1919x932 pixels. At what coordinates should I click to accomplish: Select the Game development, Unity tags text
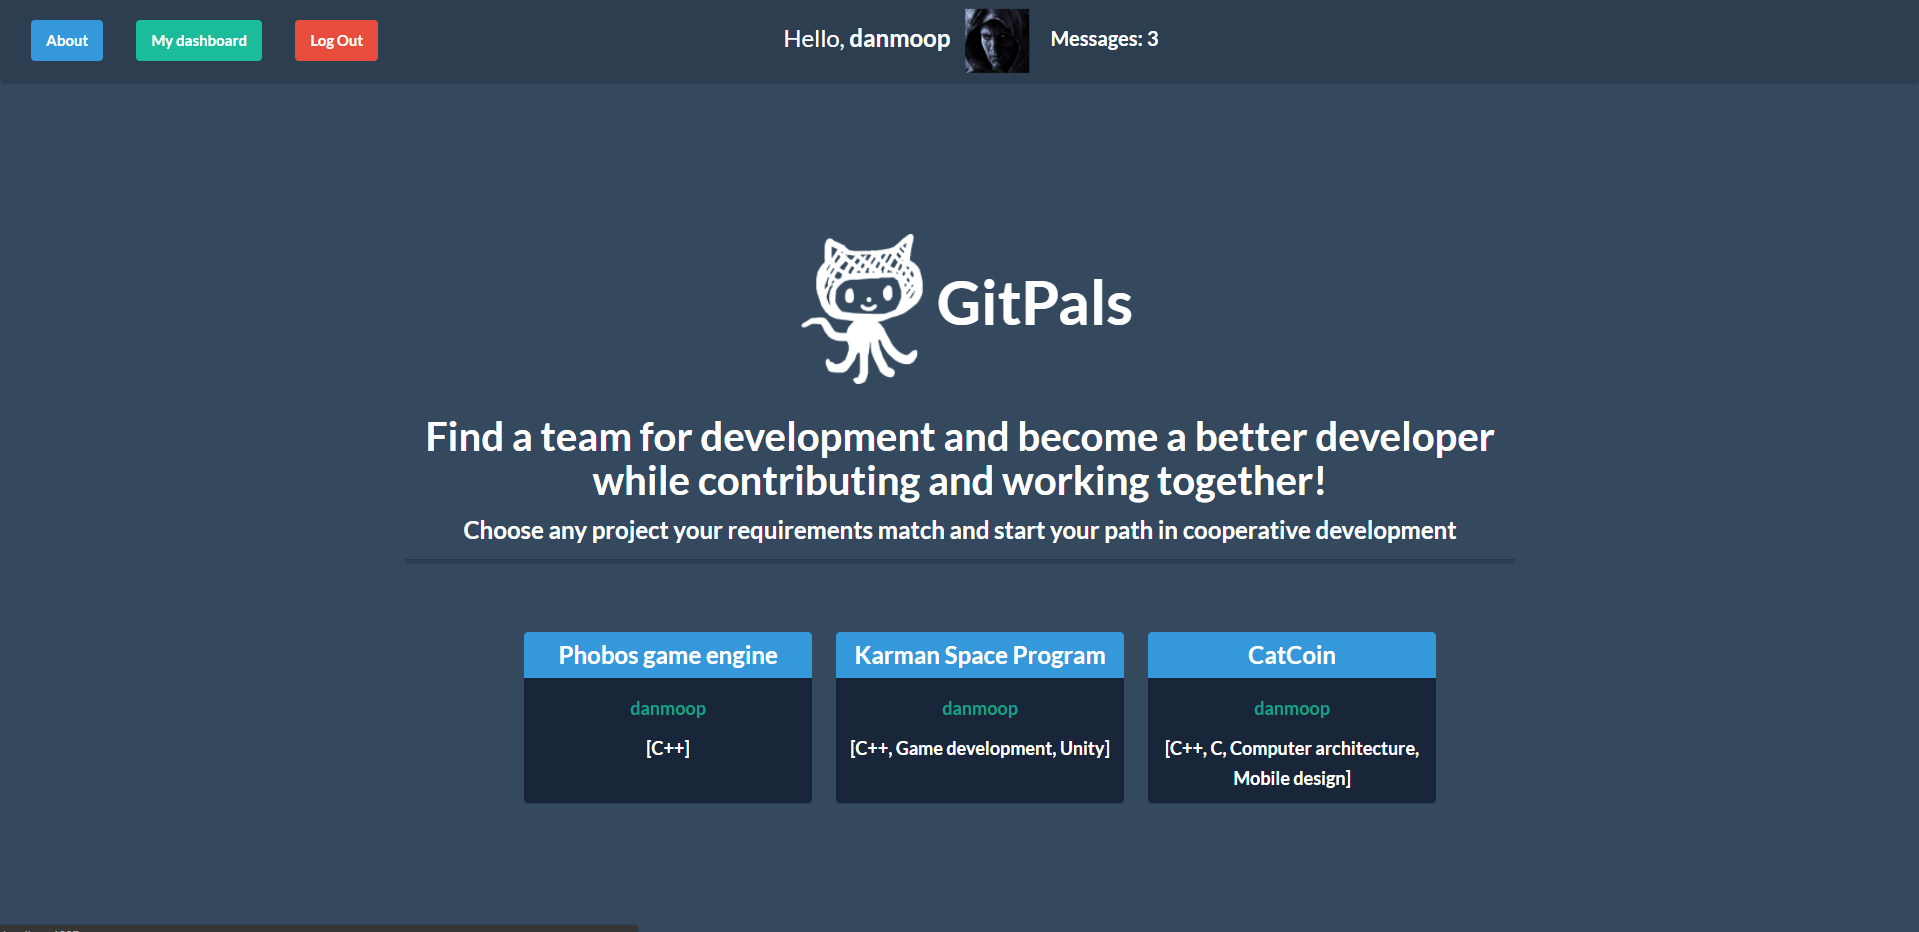click(1003, 748)
